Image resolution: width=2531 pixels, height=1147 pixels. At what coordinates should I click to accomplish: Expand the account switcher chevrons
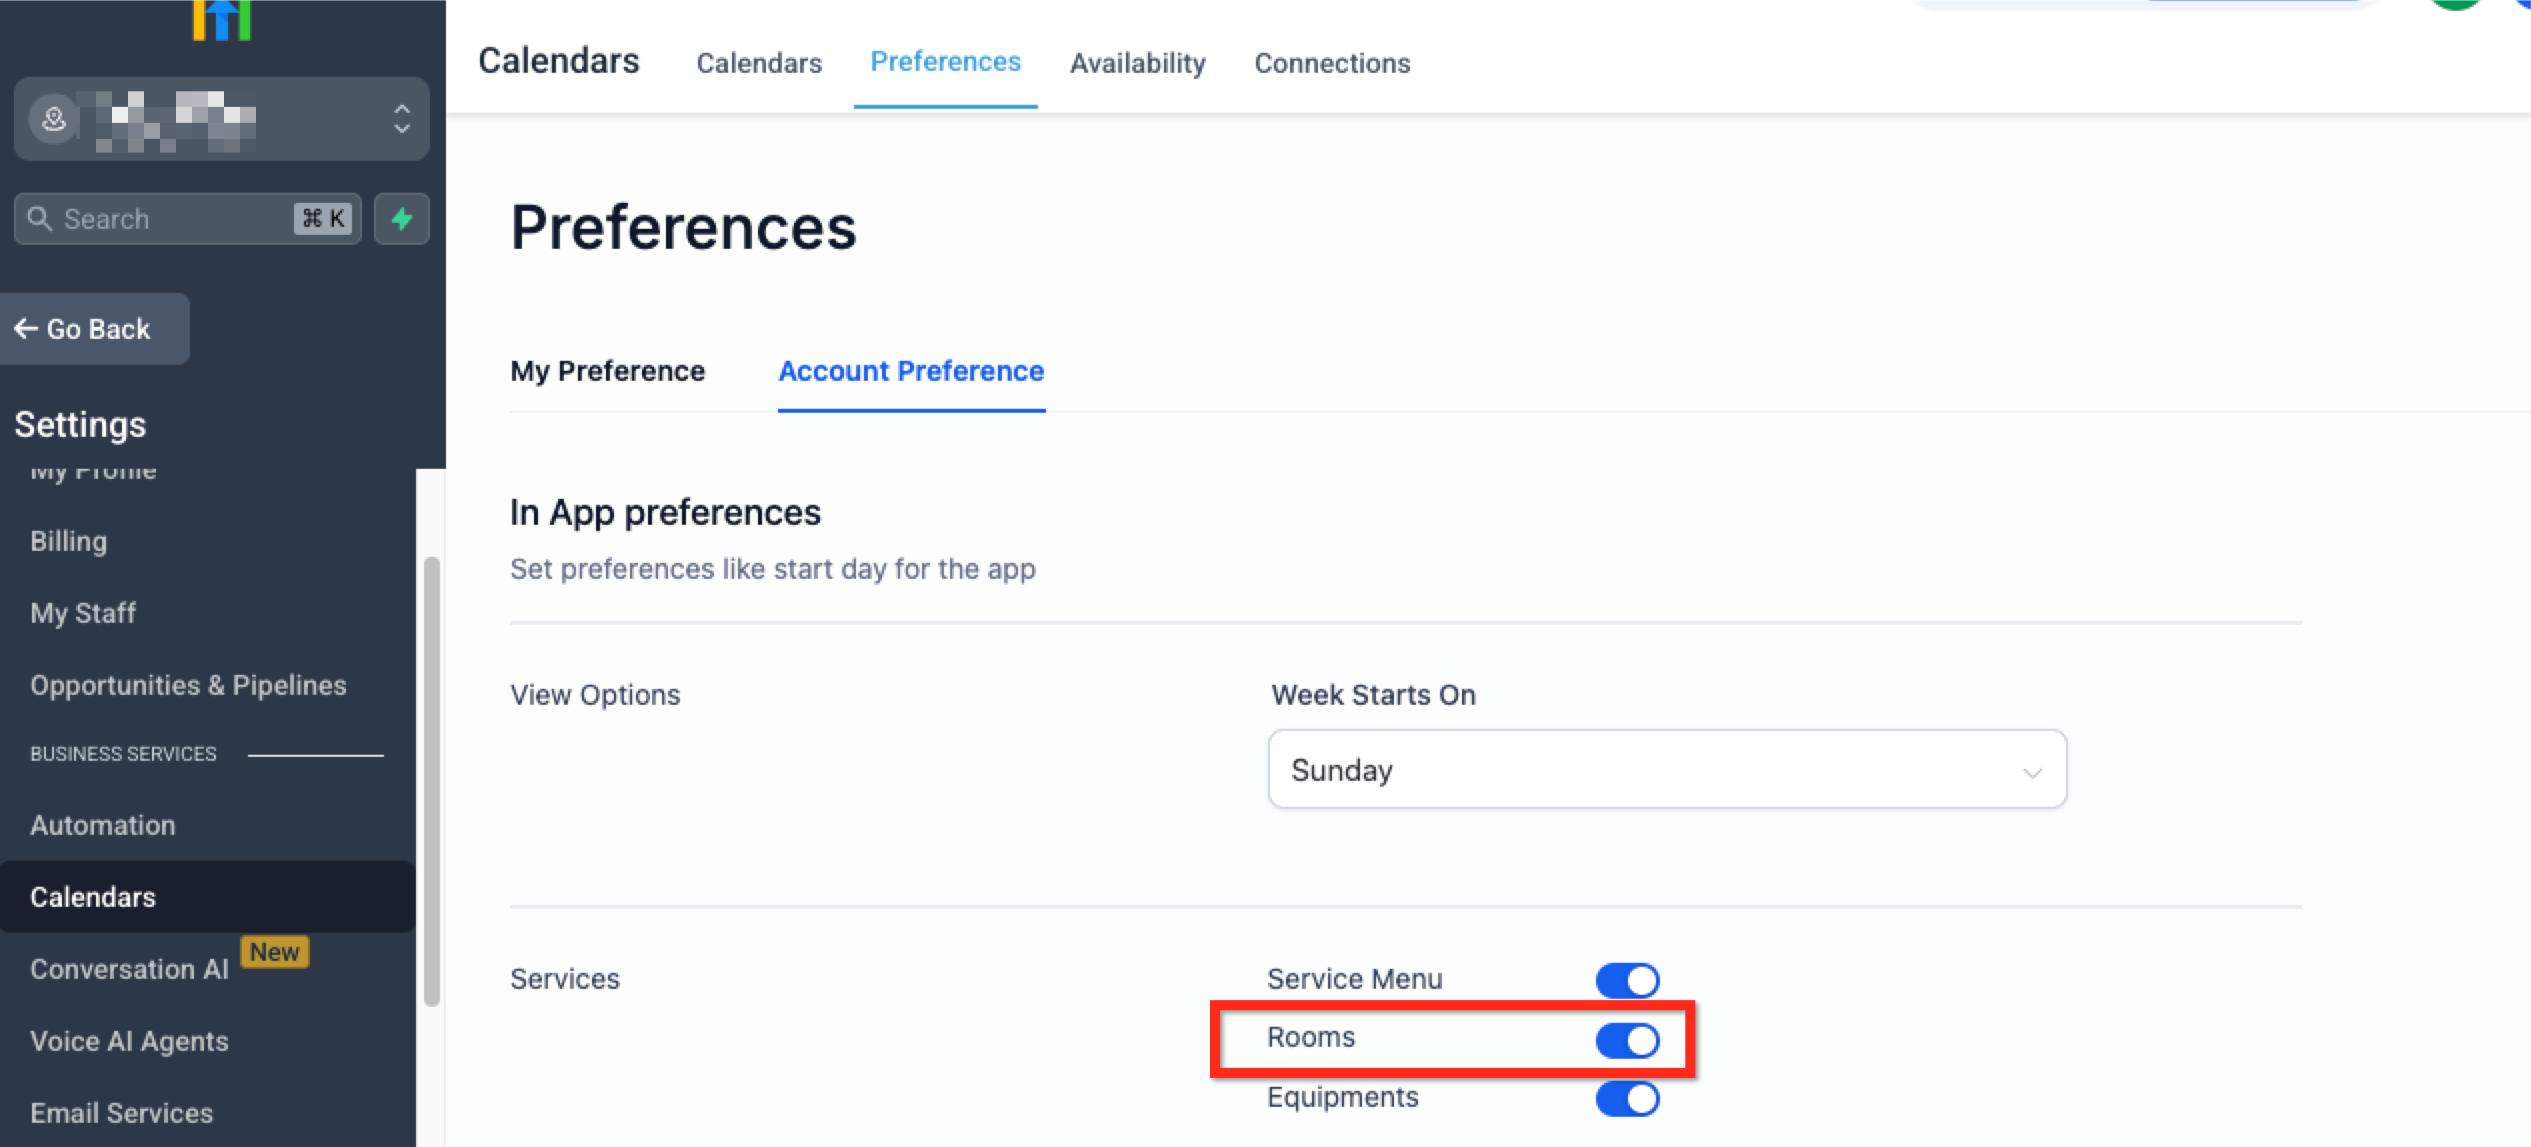402,119
